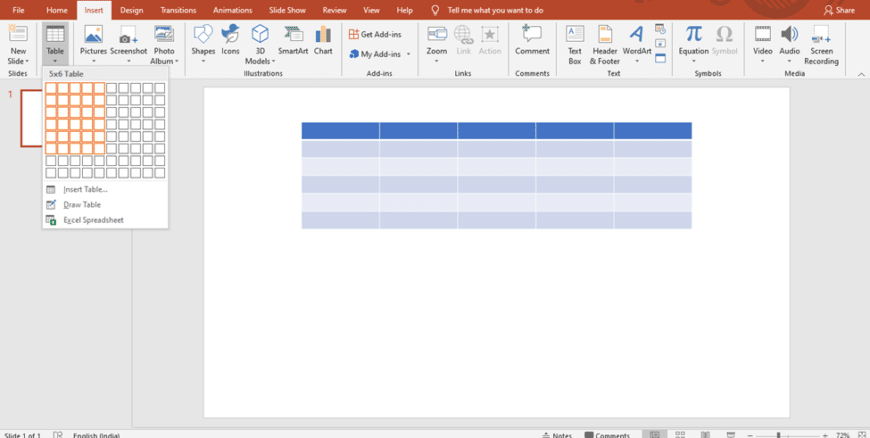This screenshot has height=438, width=870.
Task: Switch to the Design tab
Action: click(x=132, y=10)
